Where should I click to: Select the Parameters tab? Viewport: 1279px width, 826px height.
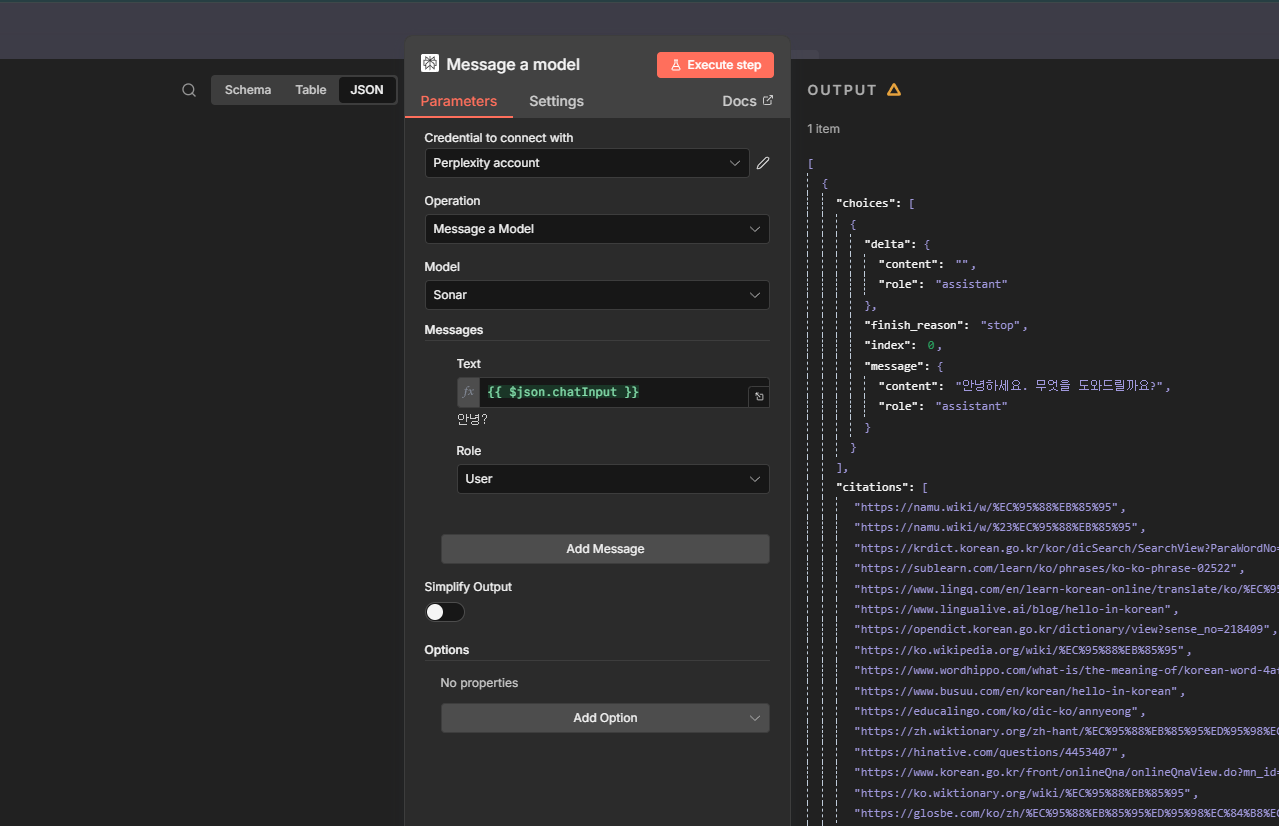(x=459, y=101)
